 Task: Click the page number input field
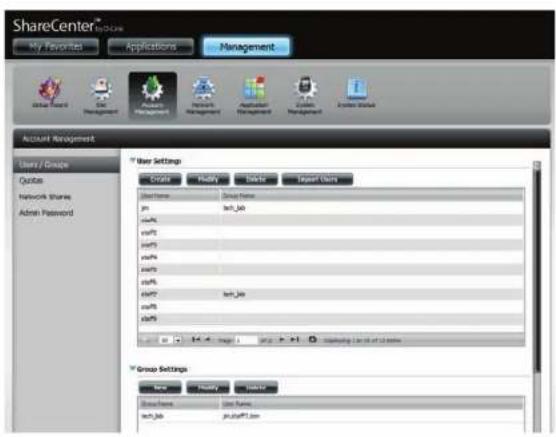246,340
